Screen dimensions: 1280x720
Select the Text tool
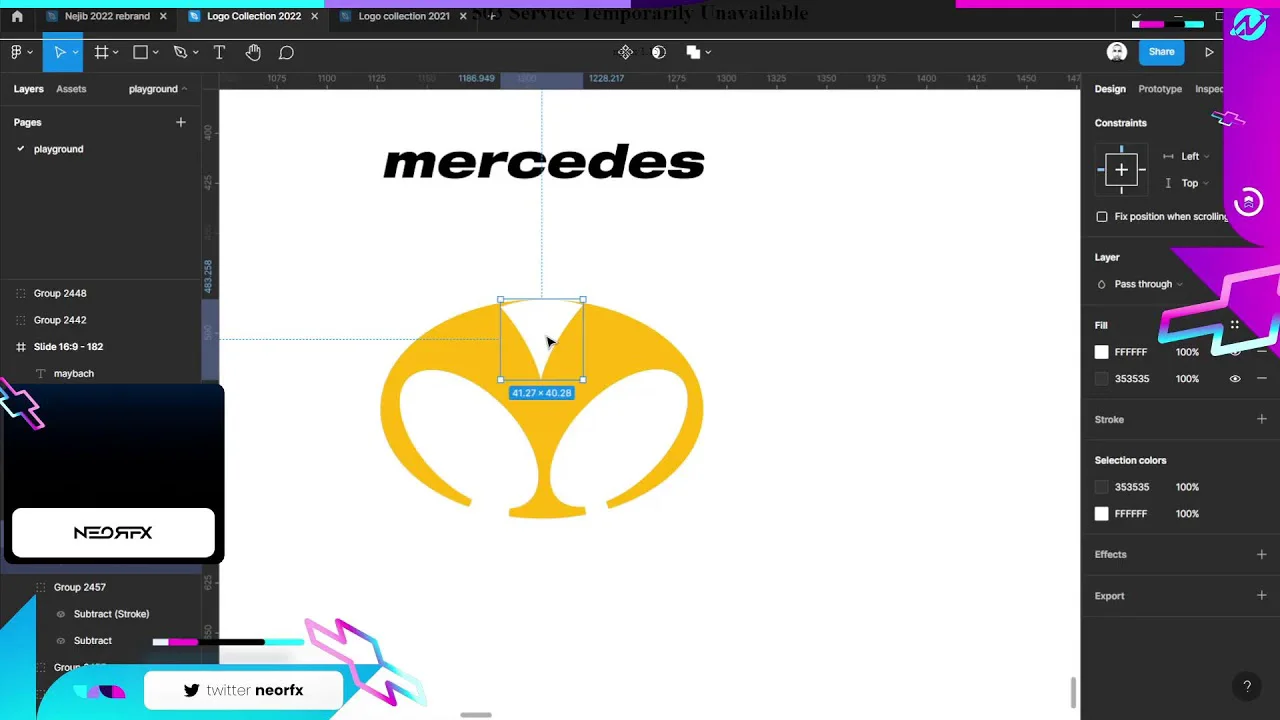pos(219,52)
